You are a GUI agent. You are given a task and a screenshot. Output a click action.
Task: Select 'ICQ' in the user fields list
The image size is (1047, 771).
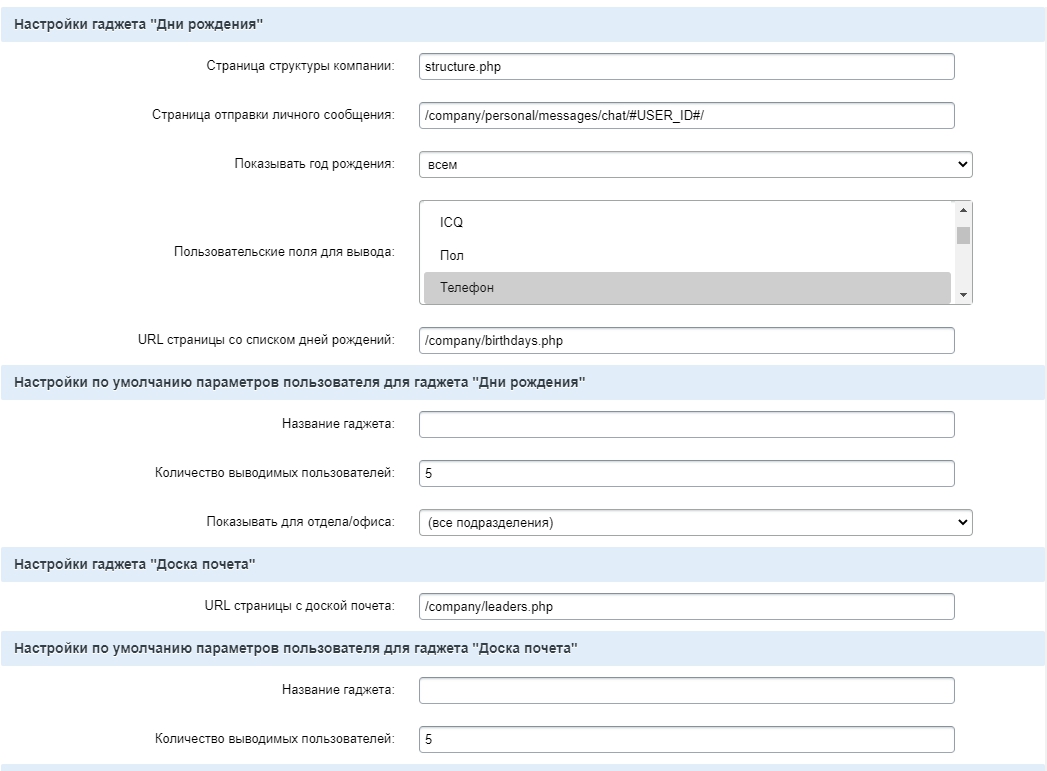click(x=687, y=222)
